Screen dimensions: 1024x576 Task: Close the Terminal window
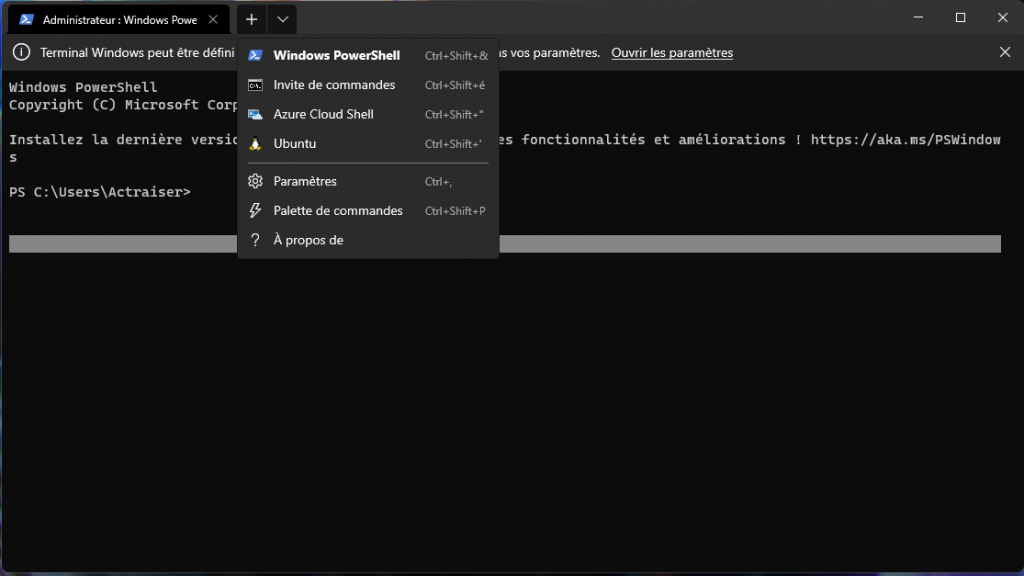[x=1002, y=18]
